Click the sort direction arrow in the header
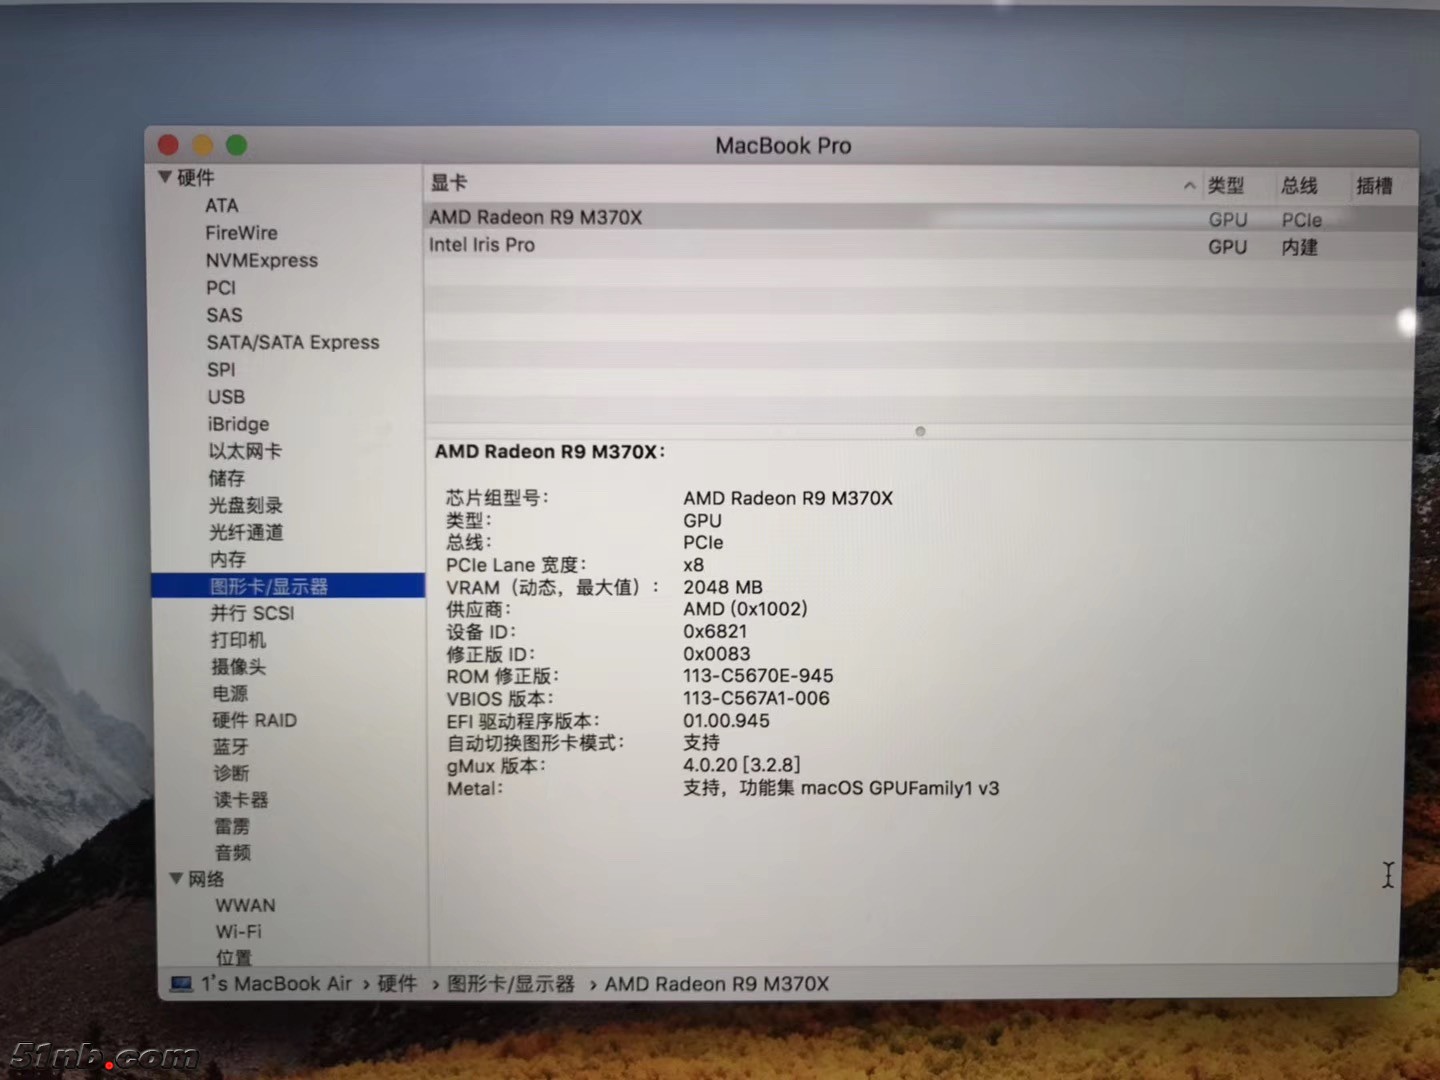Viewport: 1440px width, 1080px height. 1189,185
